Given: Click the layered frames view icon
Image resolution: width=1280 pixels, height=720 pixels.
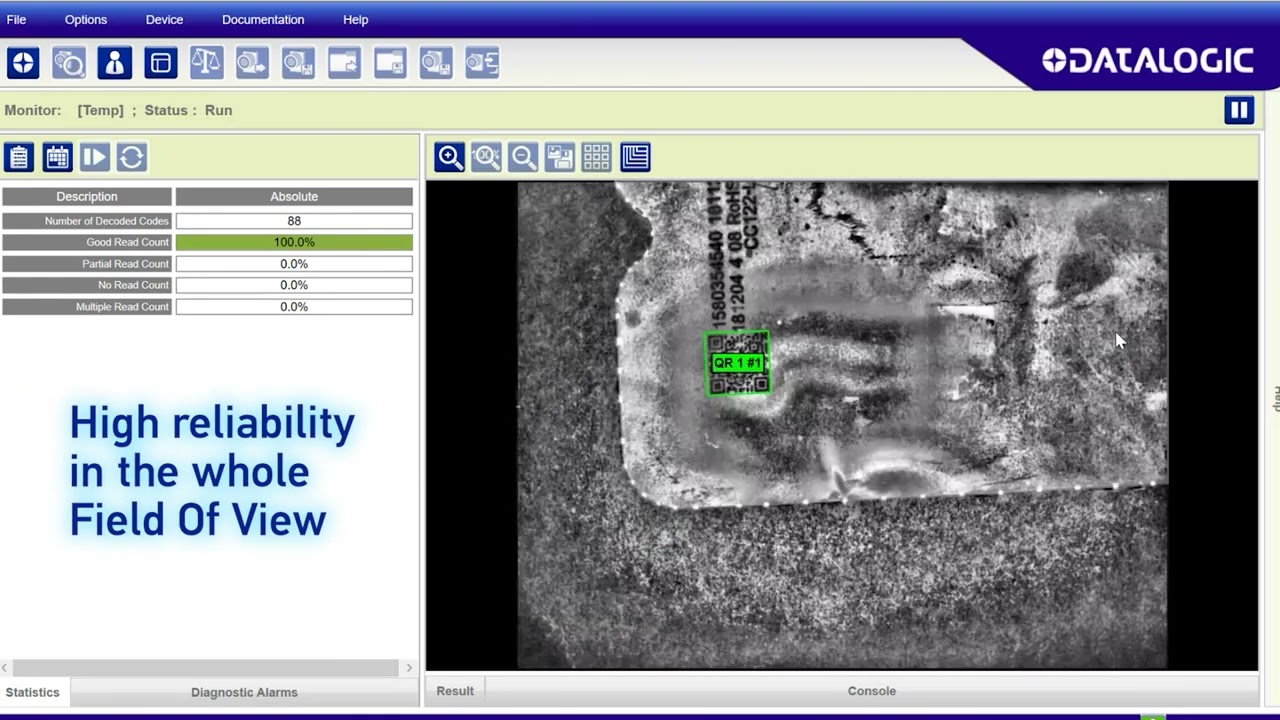Looking at the screenshot, I should click(x=635, y=157).
